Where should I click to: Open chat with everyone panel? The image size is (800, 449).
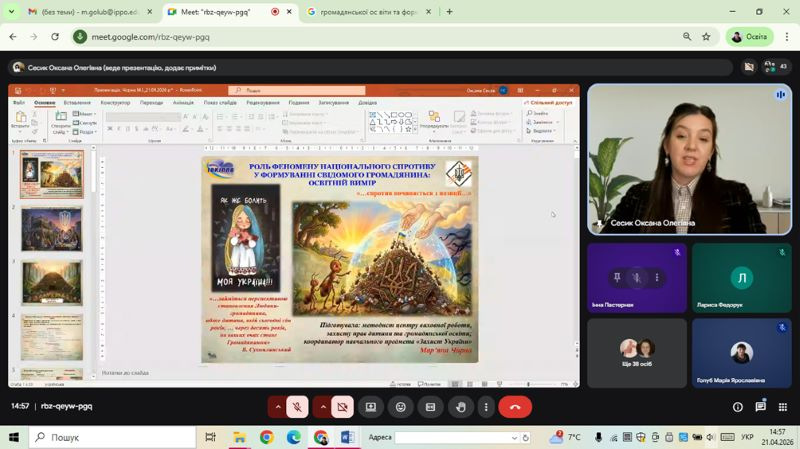coord(760,407)
